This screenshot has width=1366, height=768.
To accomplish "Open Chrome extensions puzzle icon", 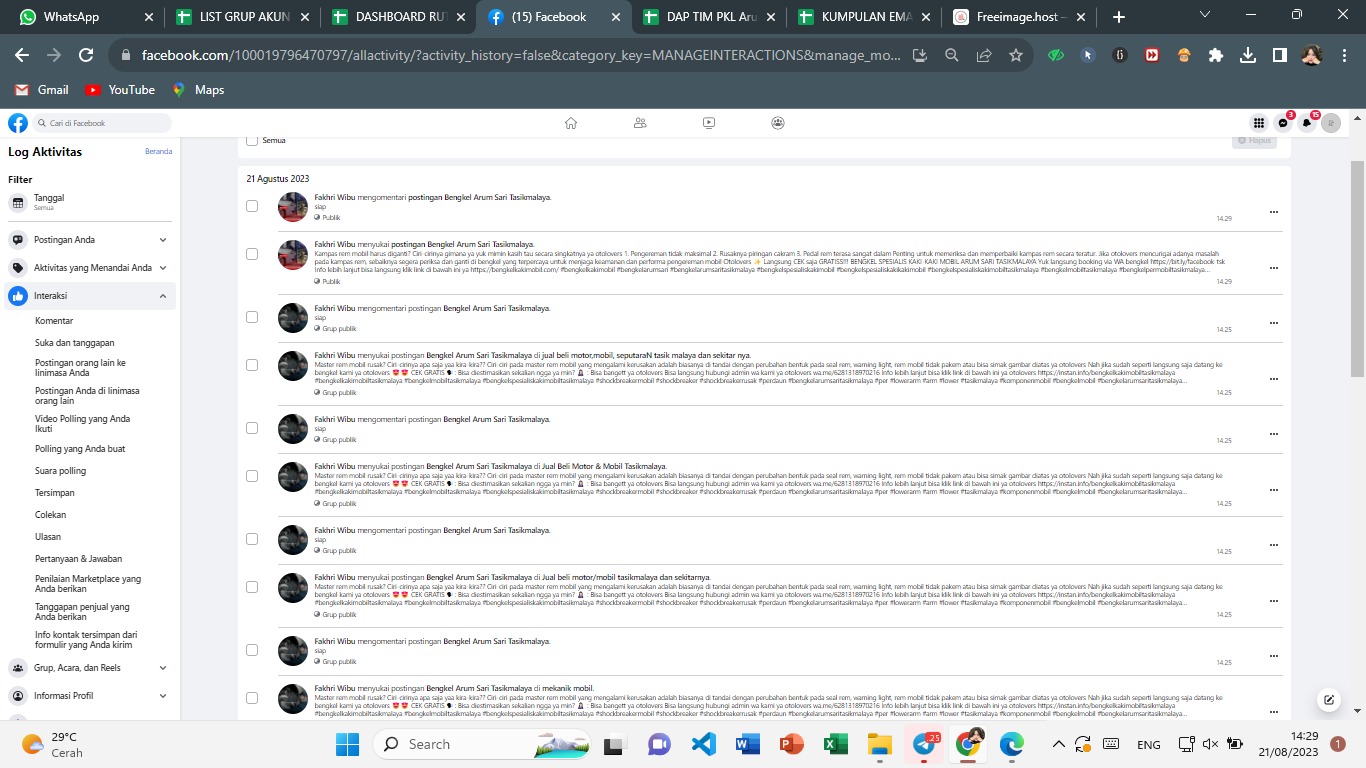I will click(x=1216, y=56).
